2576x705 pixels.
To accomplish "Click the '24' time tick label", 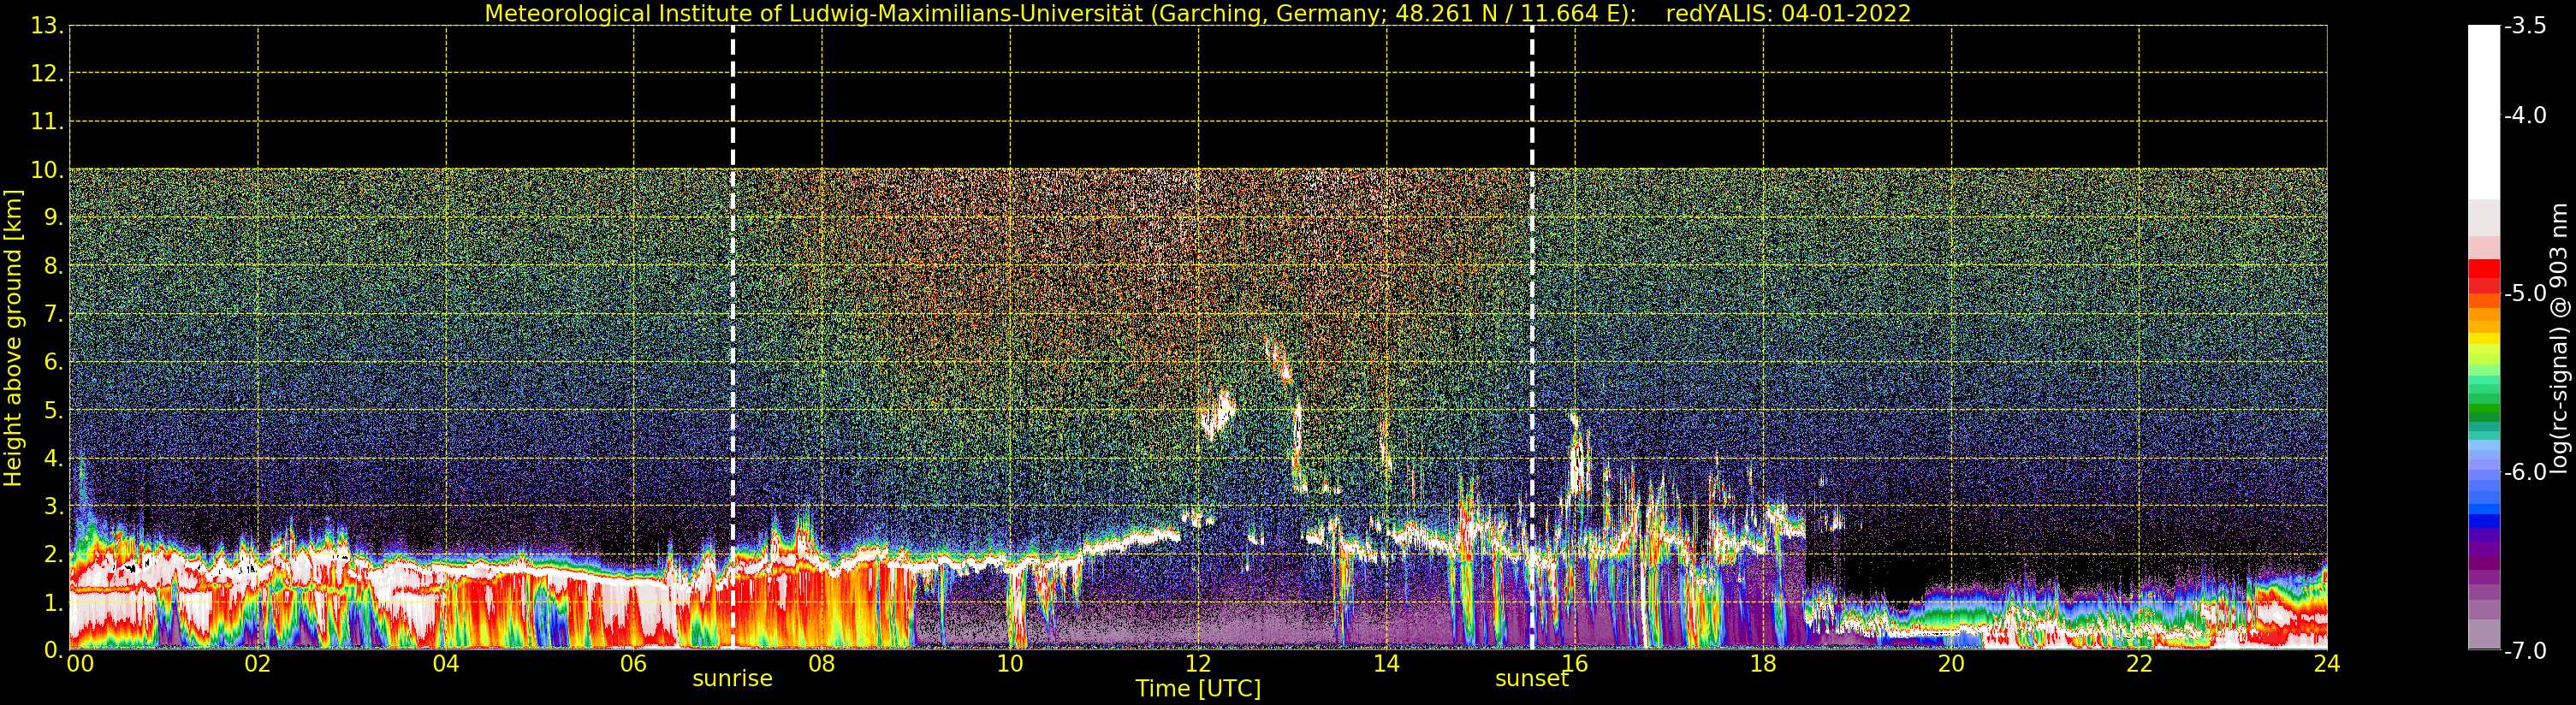I will 2327,664.
